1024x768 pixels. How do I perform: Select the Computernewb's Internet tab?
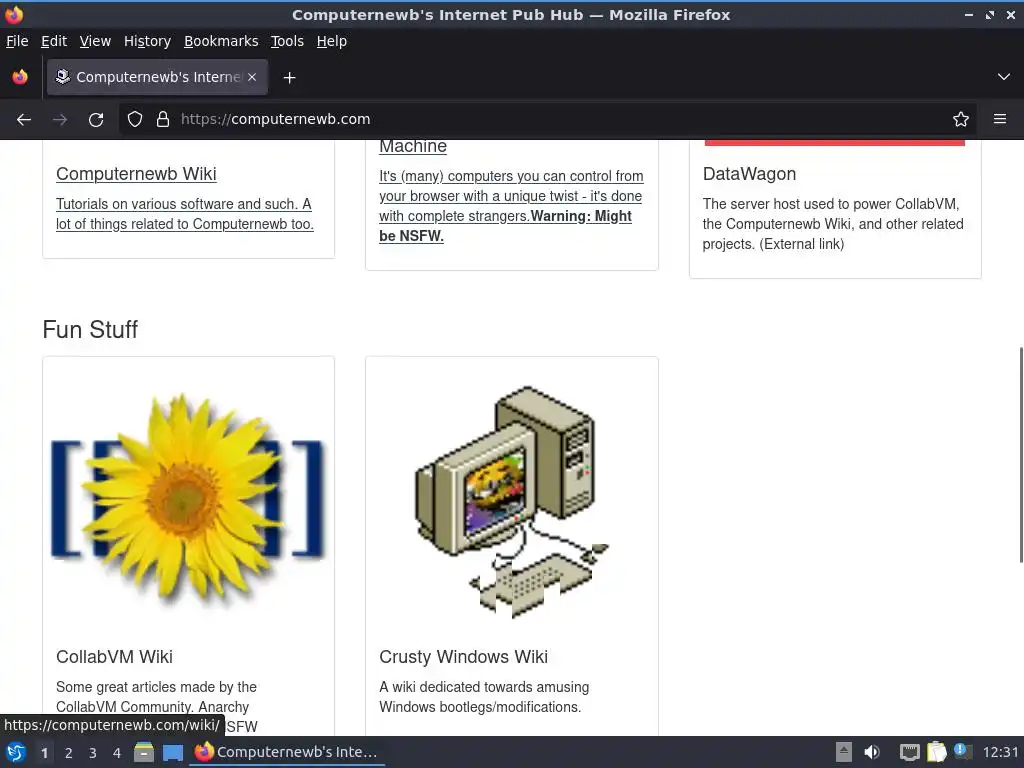(157, 77)
